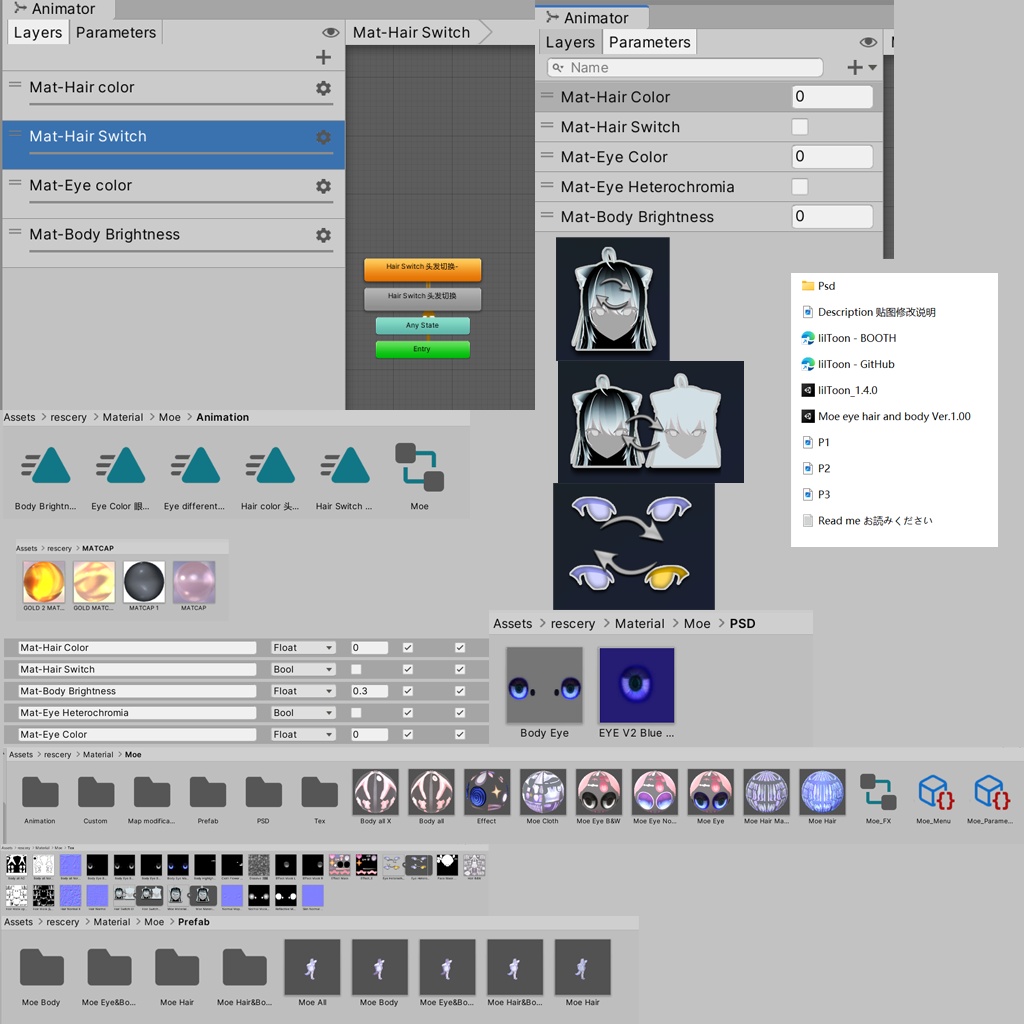Click the Any State node
The height and width of the screenshot is (1024, 1024).
click(x=422, y=325)
